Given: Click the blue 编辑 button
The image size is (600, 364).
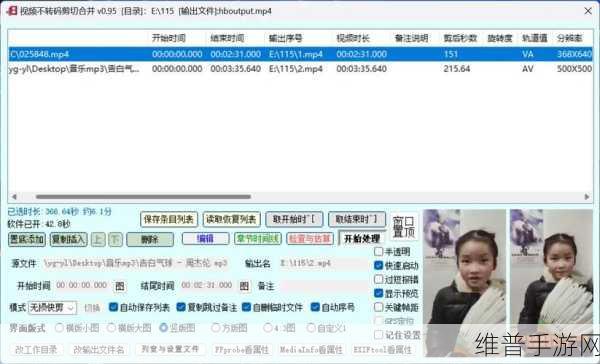Looking at the screenshot, I should [205, 239].
